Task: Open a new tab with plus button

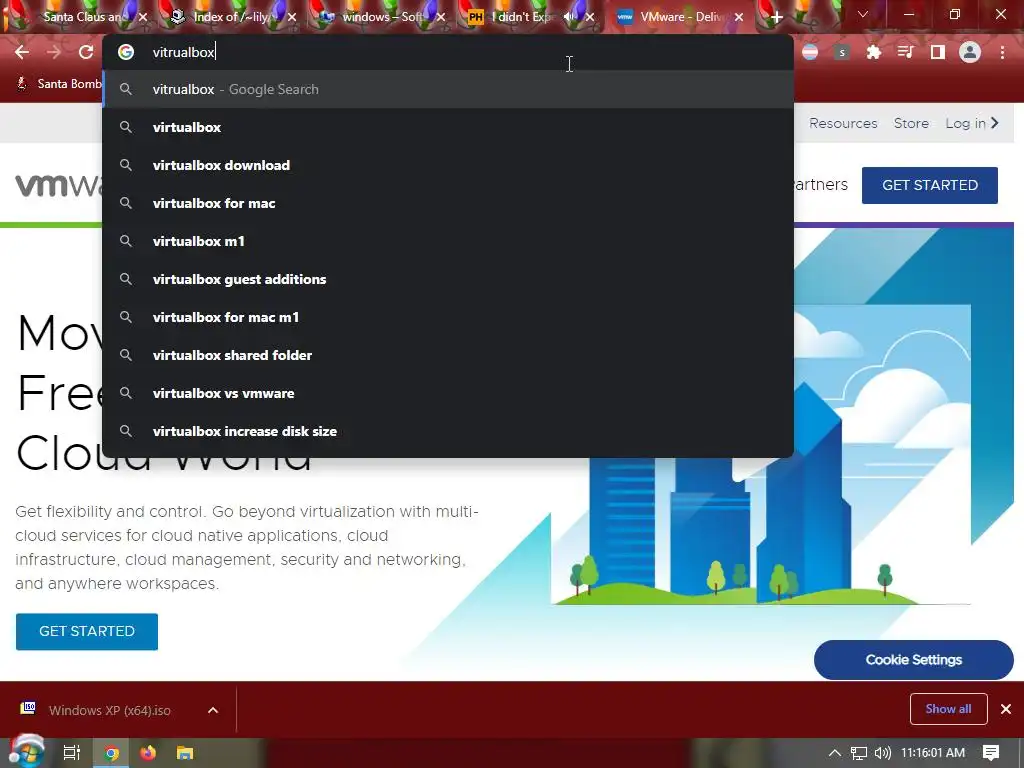Action: pyautogui.click(x=776, y=17)
